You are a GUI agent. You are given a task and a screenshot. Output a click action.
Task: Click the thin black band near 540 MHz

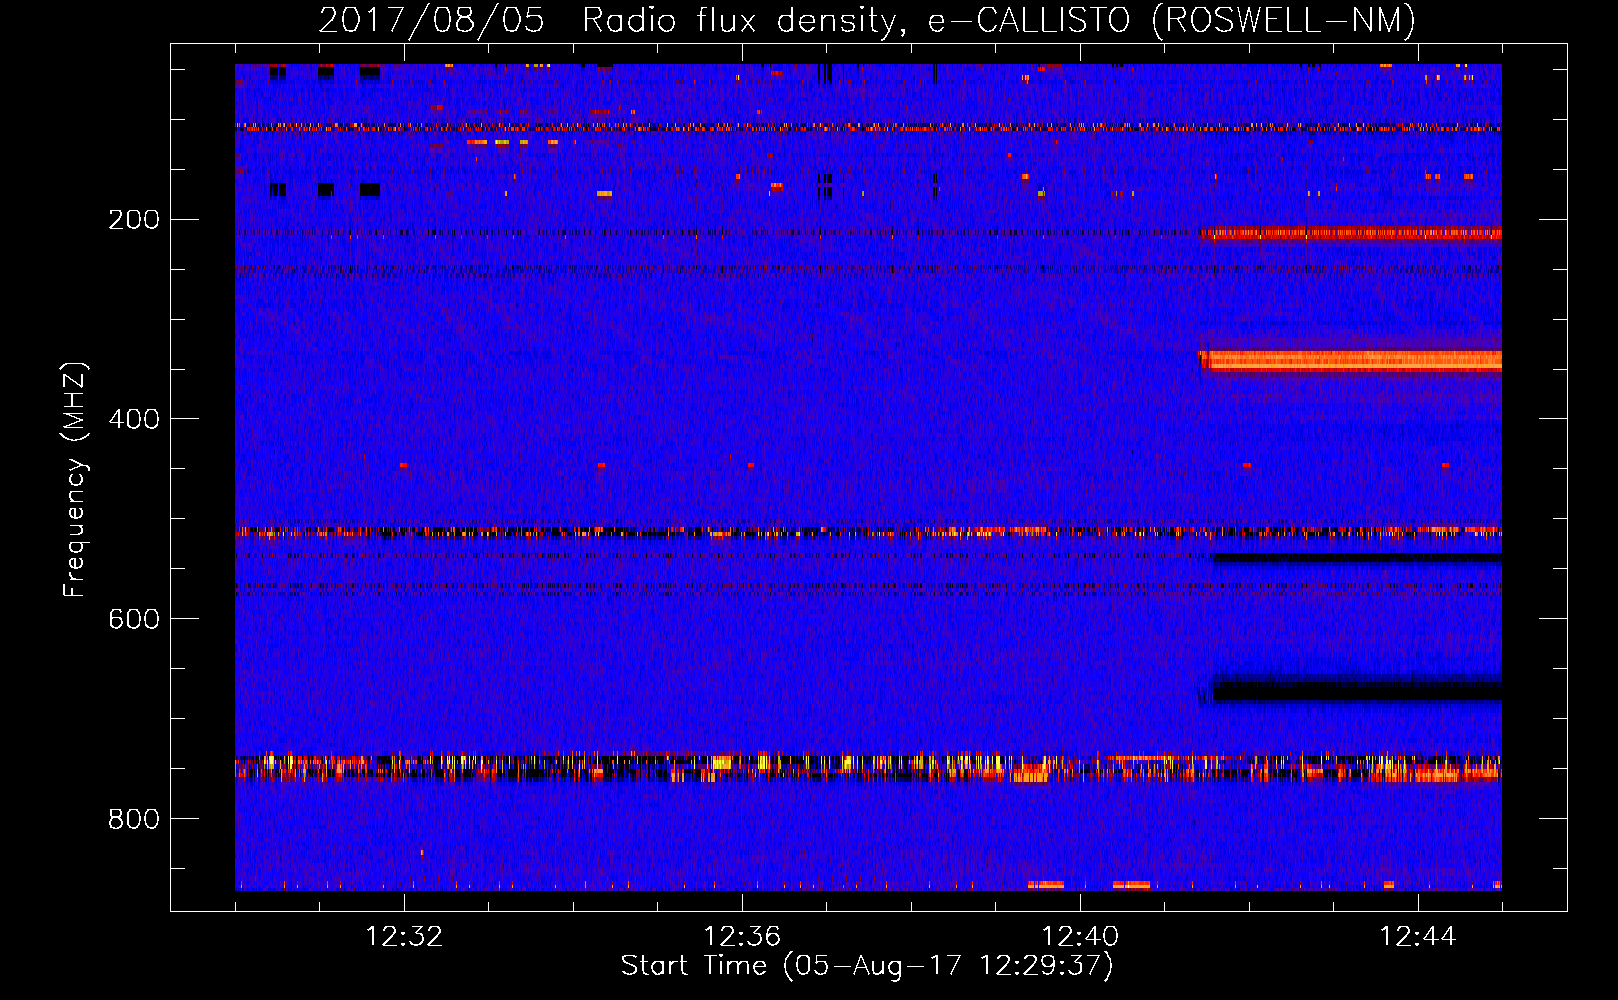(1357, 558)
